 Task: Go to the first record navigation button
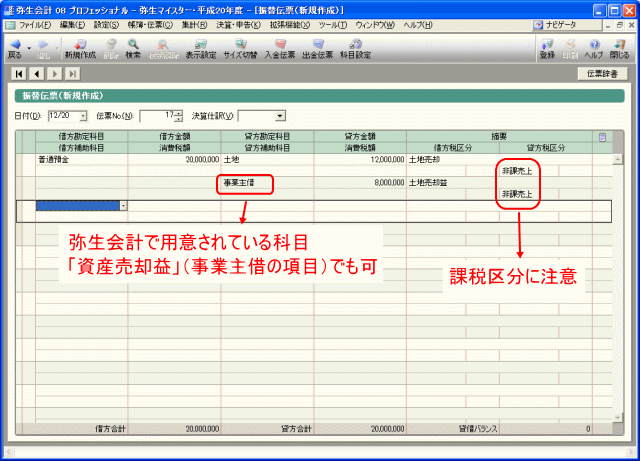pos(19,74)
